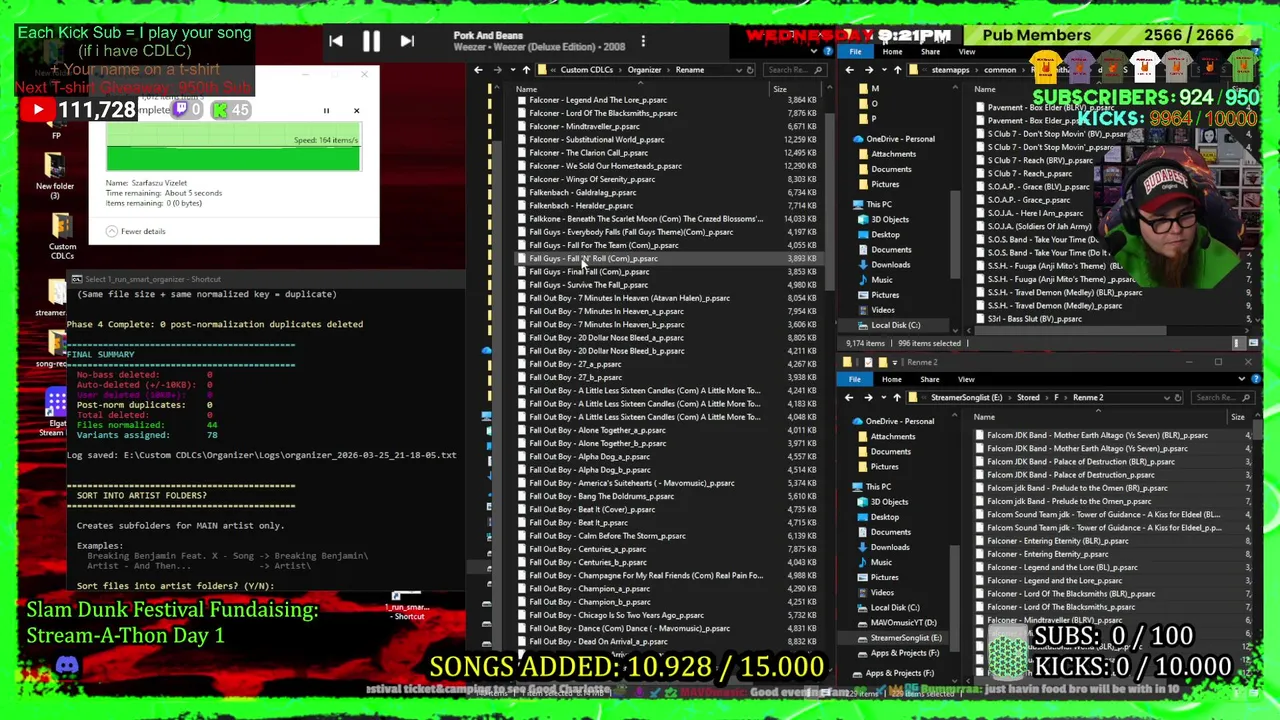
Task: Select Fall Guys - Final Fall (Com)_p.psarc
Action: 589,272
